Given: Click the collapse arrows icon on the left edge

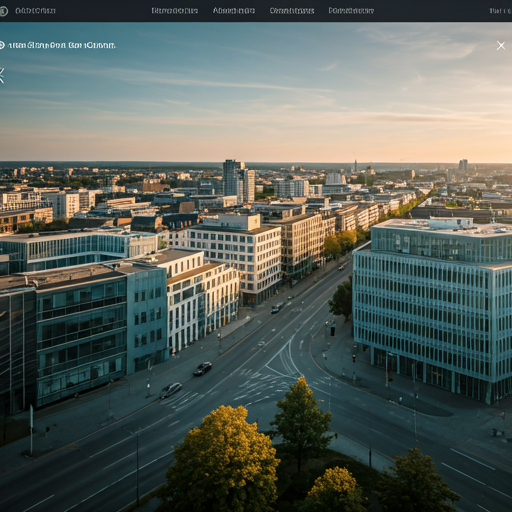Looking at the screenshot, I should coord(2,76).
